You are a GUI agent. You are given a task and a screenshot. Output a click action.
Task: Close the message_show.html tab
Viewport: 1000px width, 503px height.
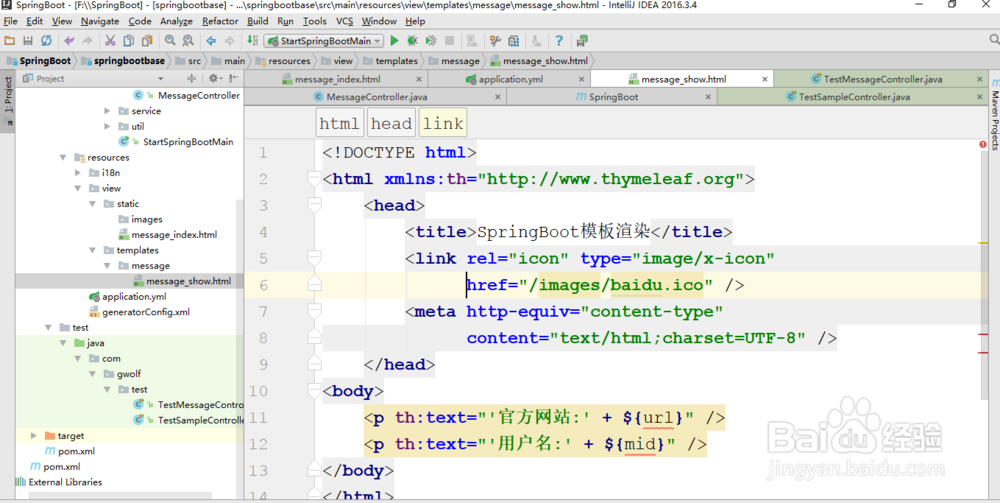tap(765, 79)
